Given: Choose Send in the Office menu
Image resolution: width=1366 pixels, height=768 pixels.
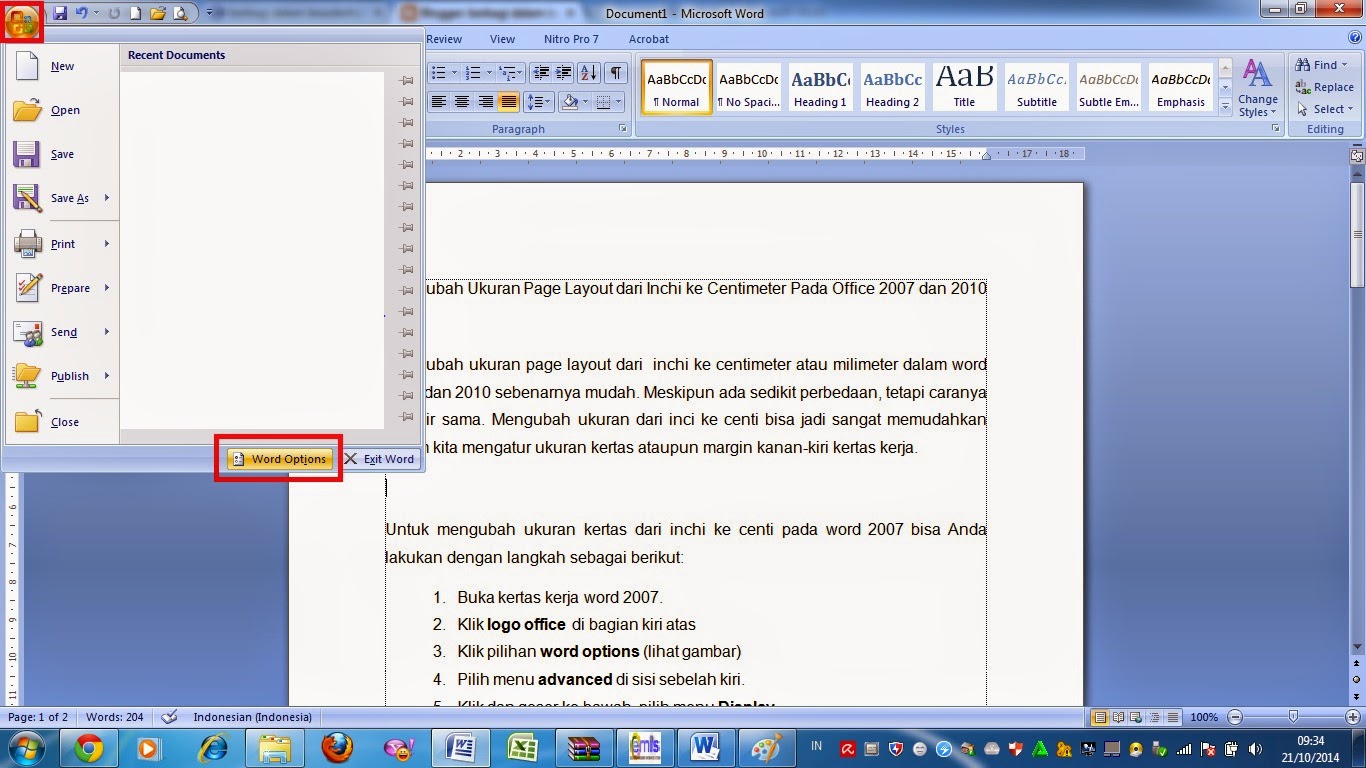Looking at the screenshot, I should [x=62, y=332].
